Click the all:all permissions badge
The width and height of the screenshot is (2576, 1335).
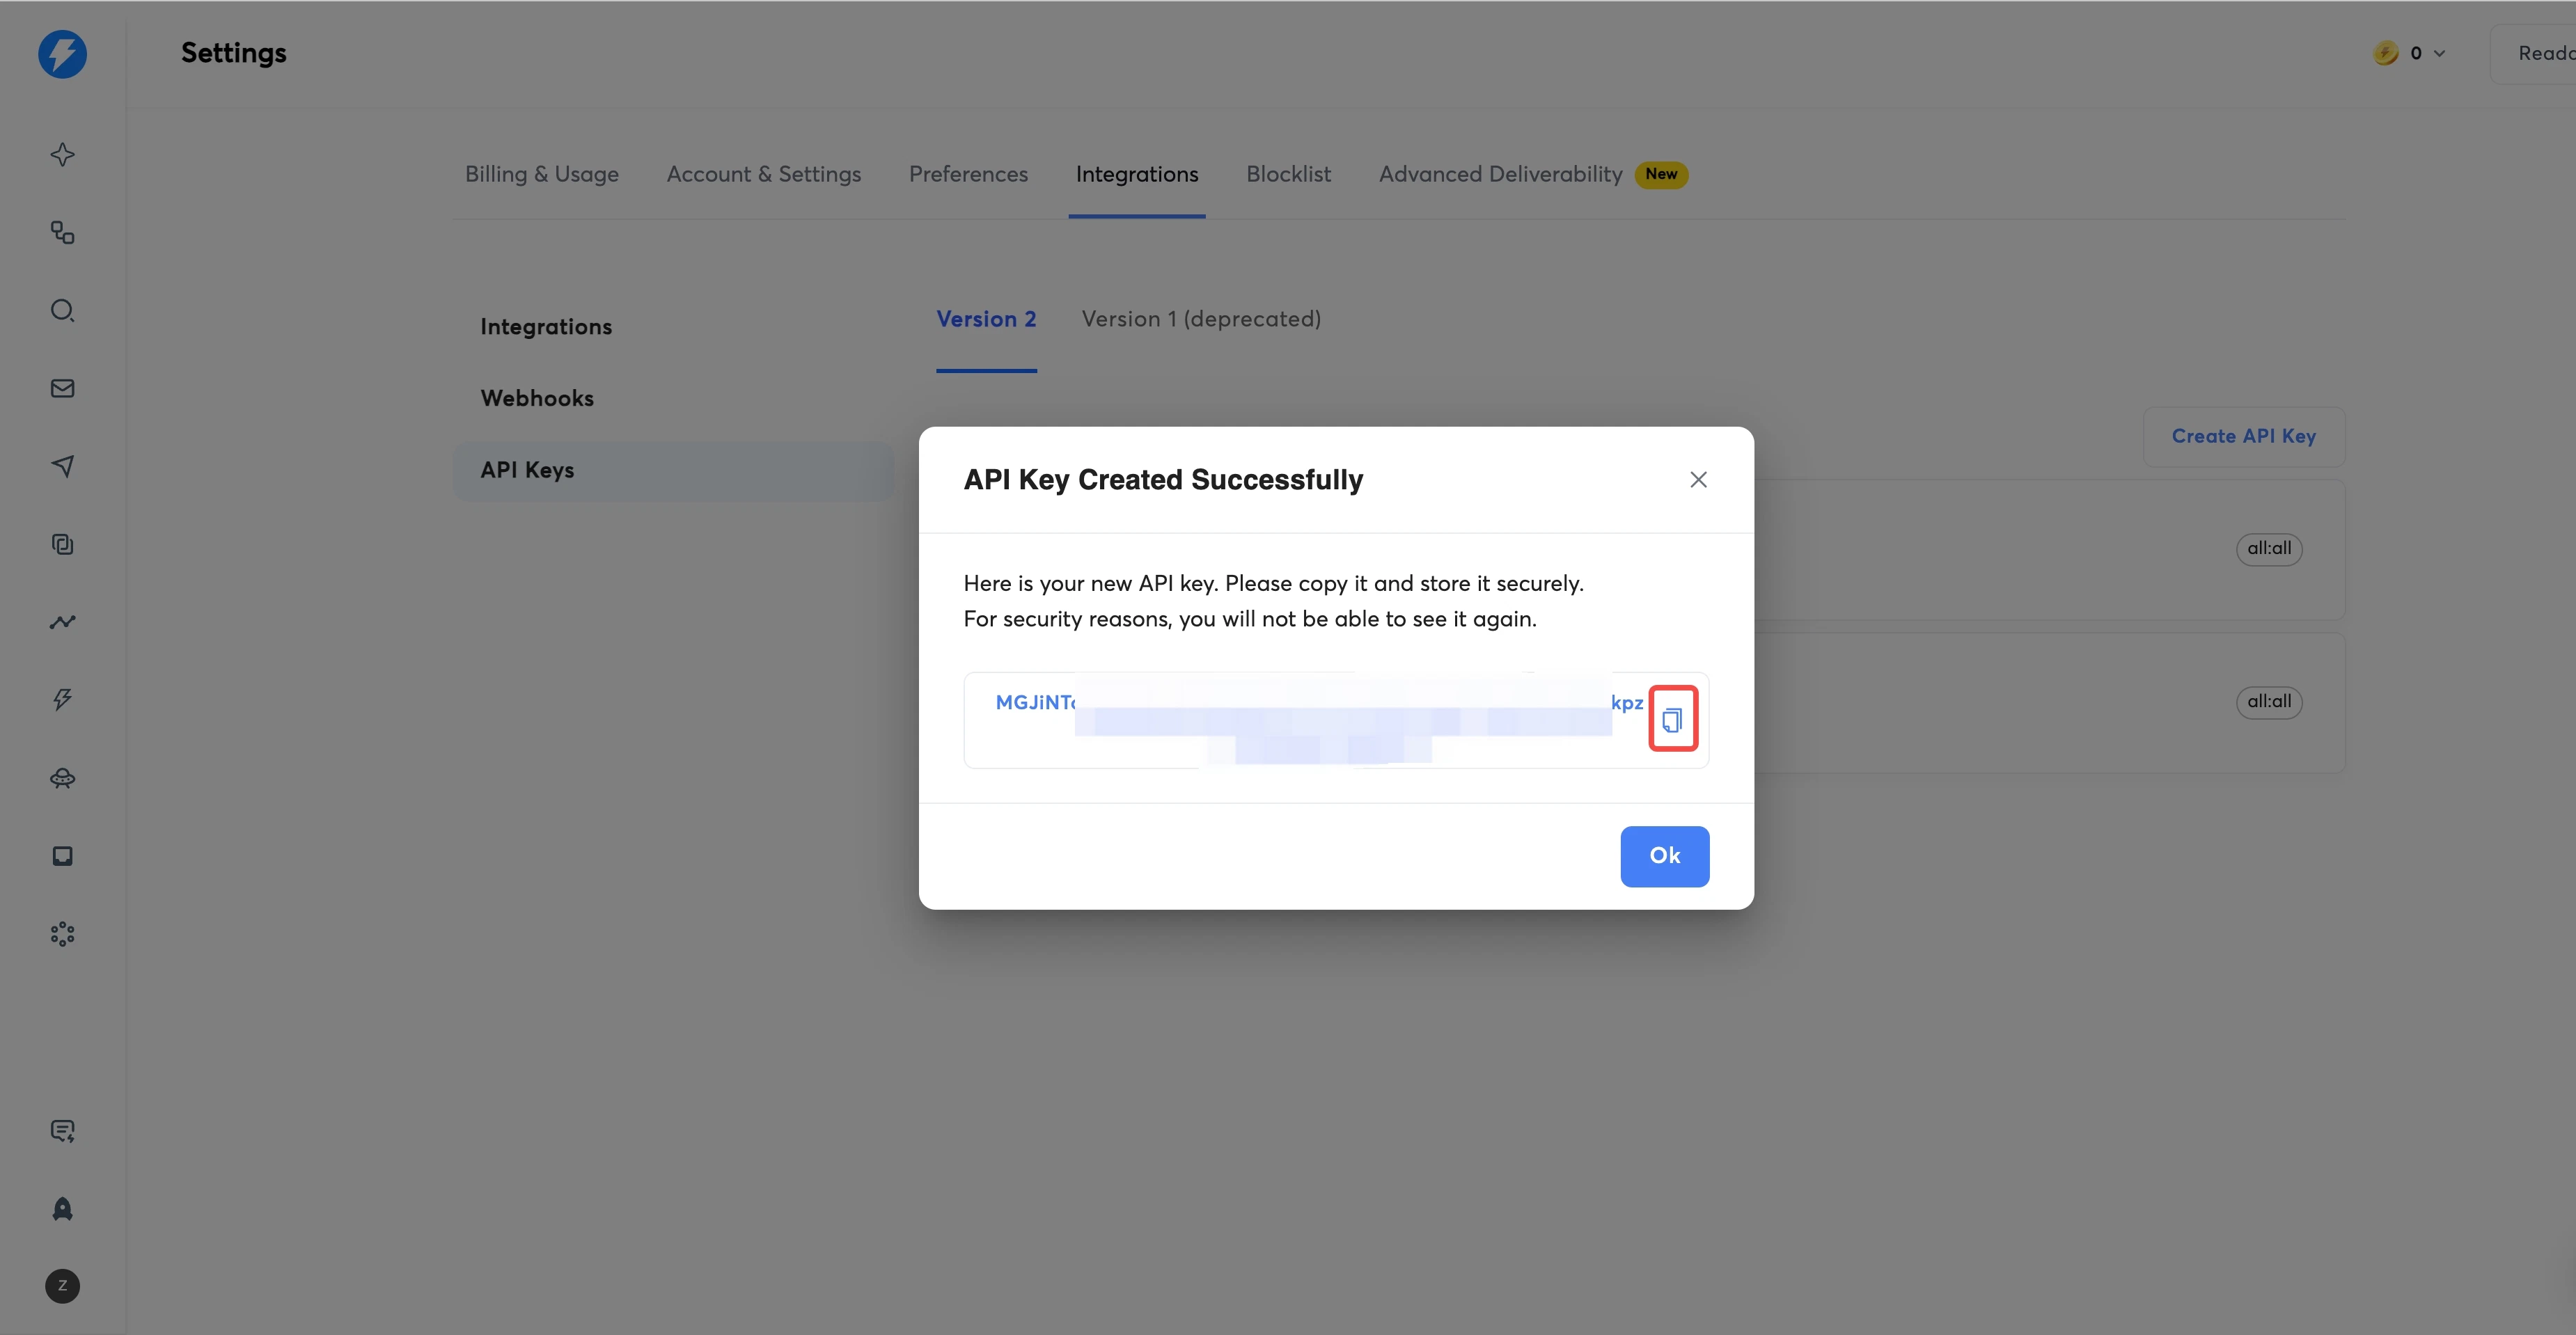2268,549
